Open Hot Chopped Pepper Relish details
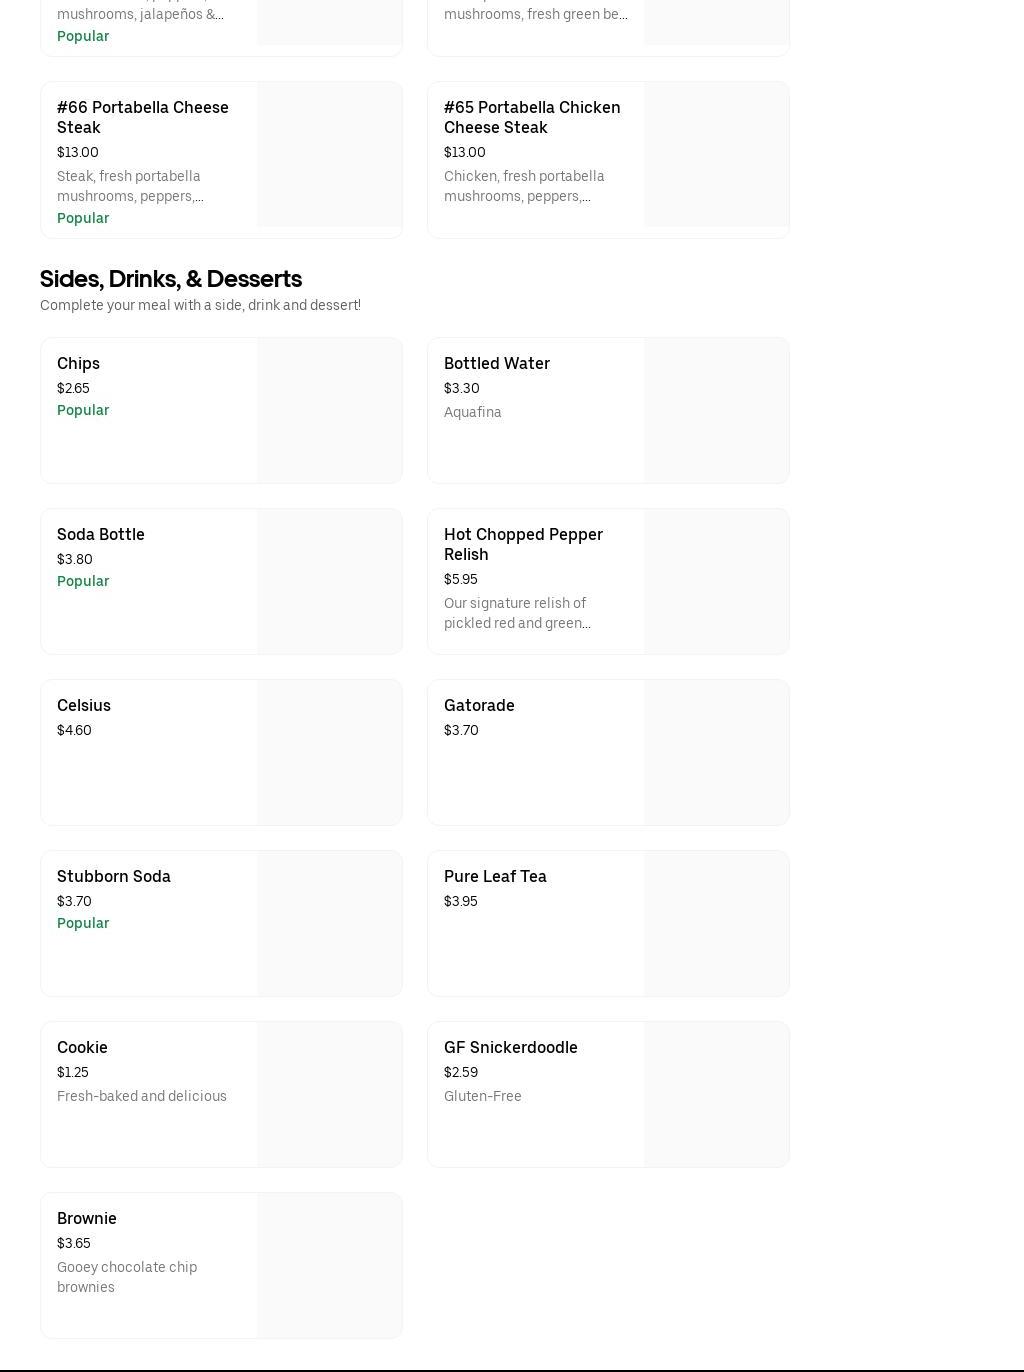The image size is (1024, 1372). [522, 544]
